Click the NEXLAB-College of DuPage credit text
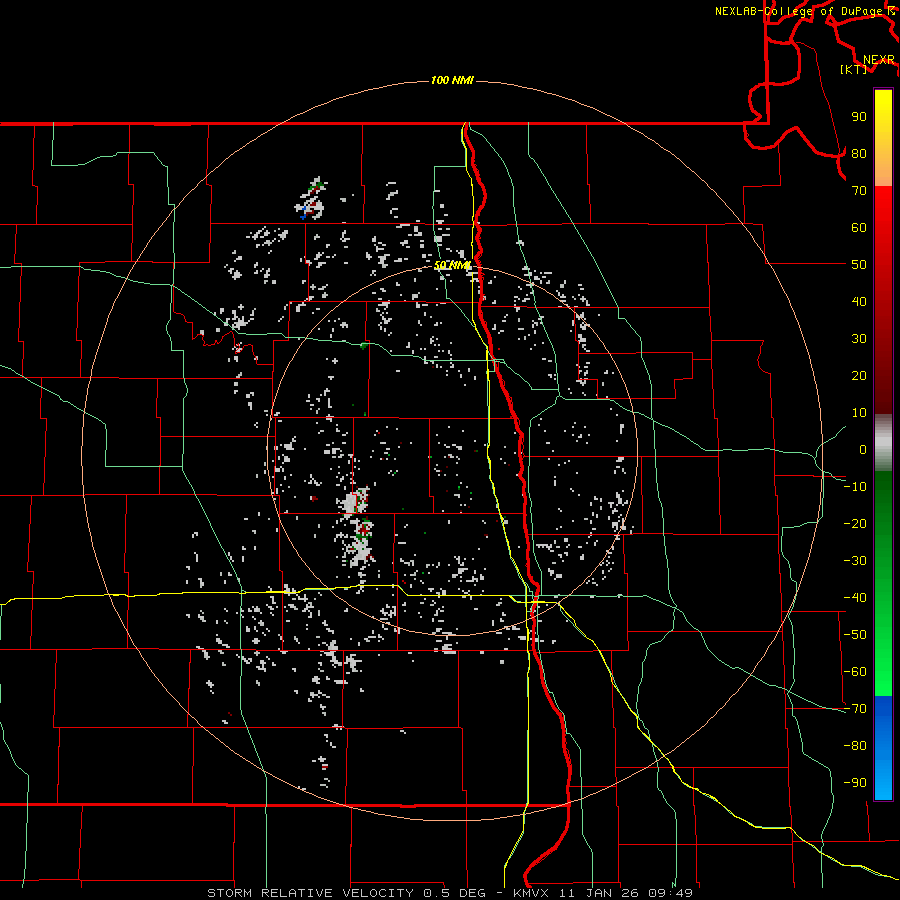Image resolution: width=900 pixels, height=900 pixels. tap(800, 11)
